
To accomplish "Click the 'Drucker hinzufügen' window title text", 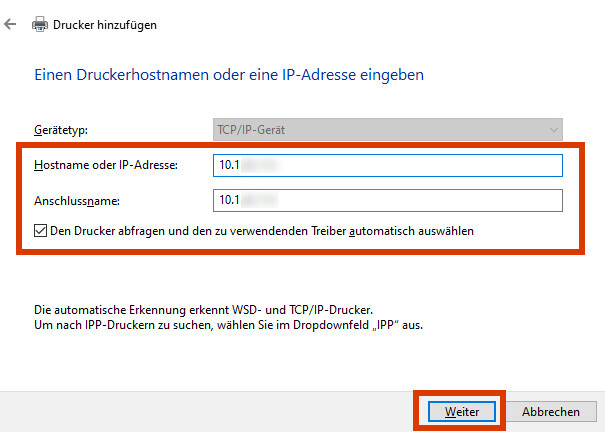I will pos(105,25).
